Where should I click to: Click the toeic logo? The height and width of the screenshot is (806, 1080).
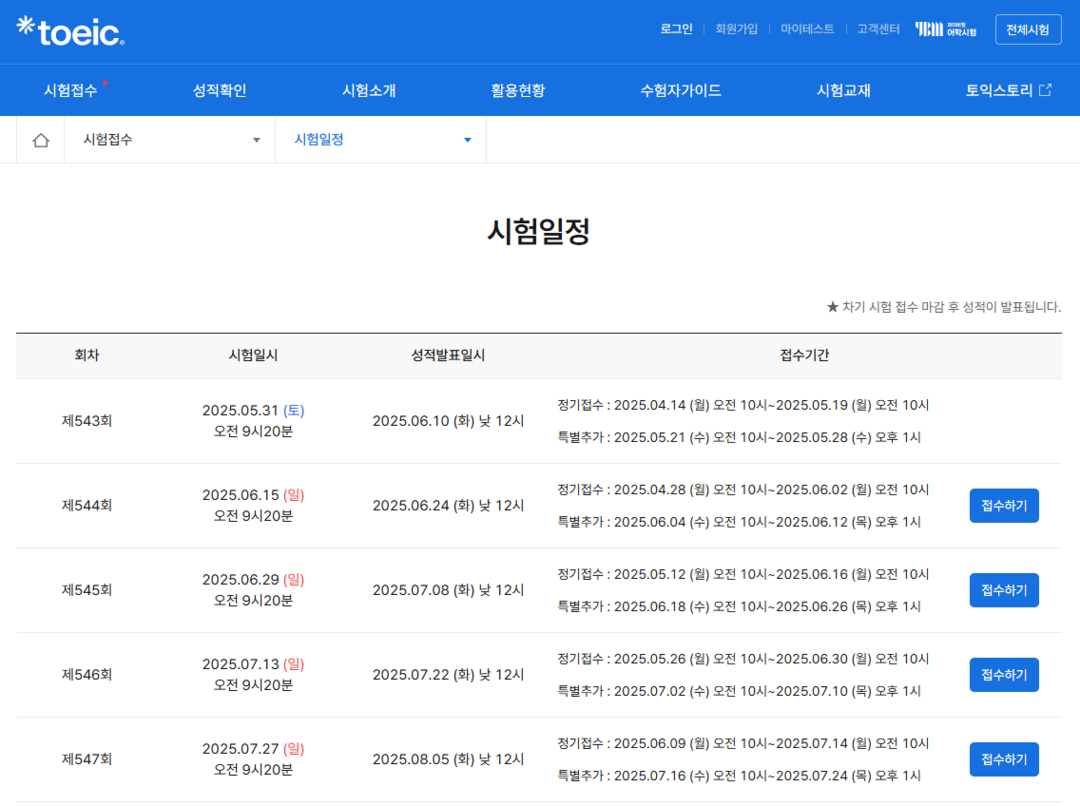click(71, 31)
